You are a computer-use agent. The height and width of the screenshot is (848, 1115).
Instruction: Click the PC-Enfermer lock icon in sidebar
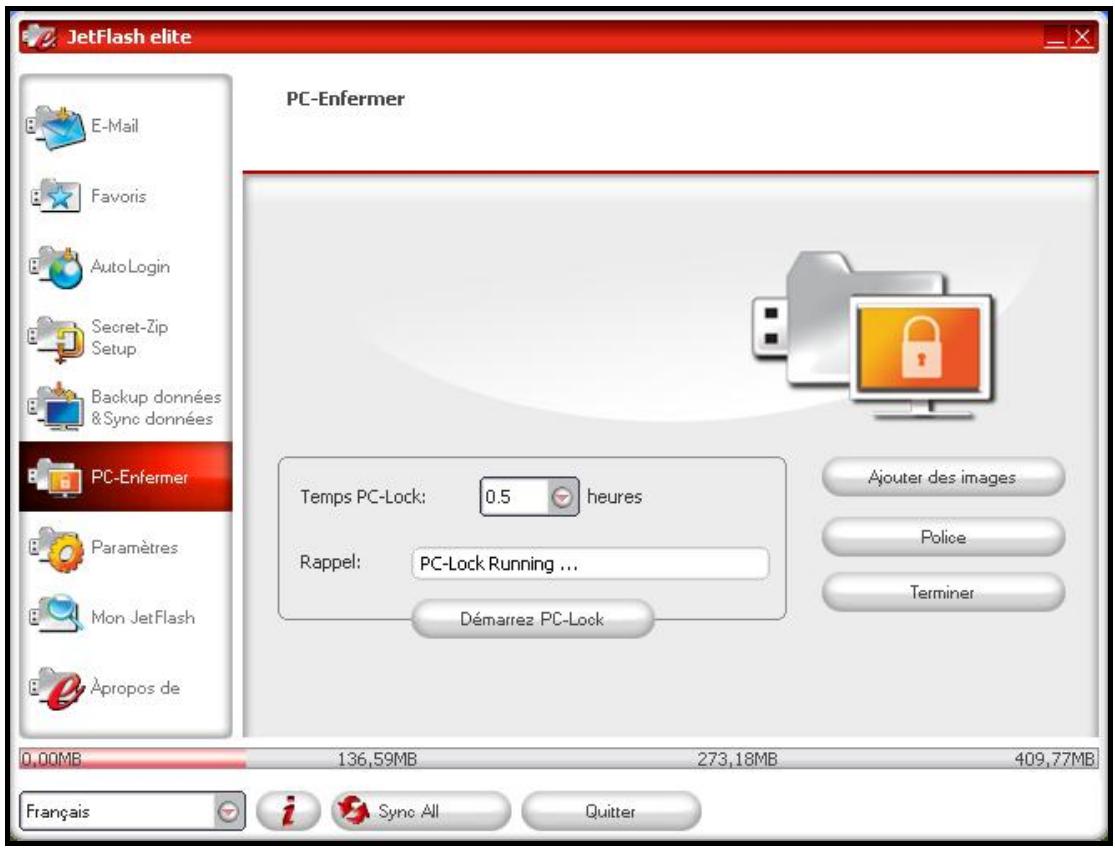[x=55, y=477]
